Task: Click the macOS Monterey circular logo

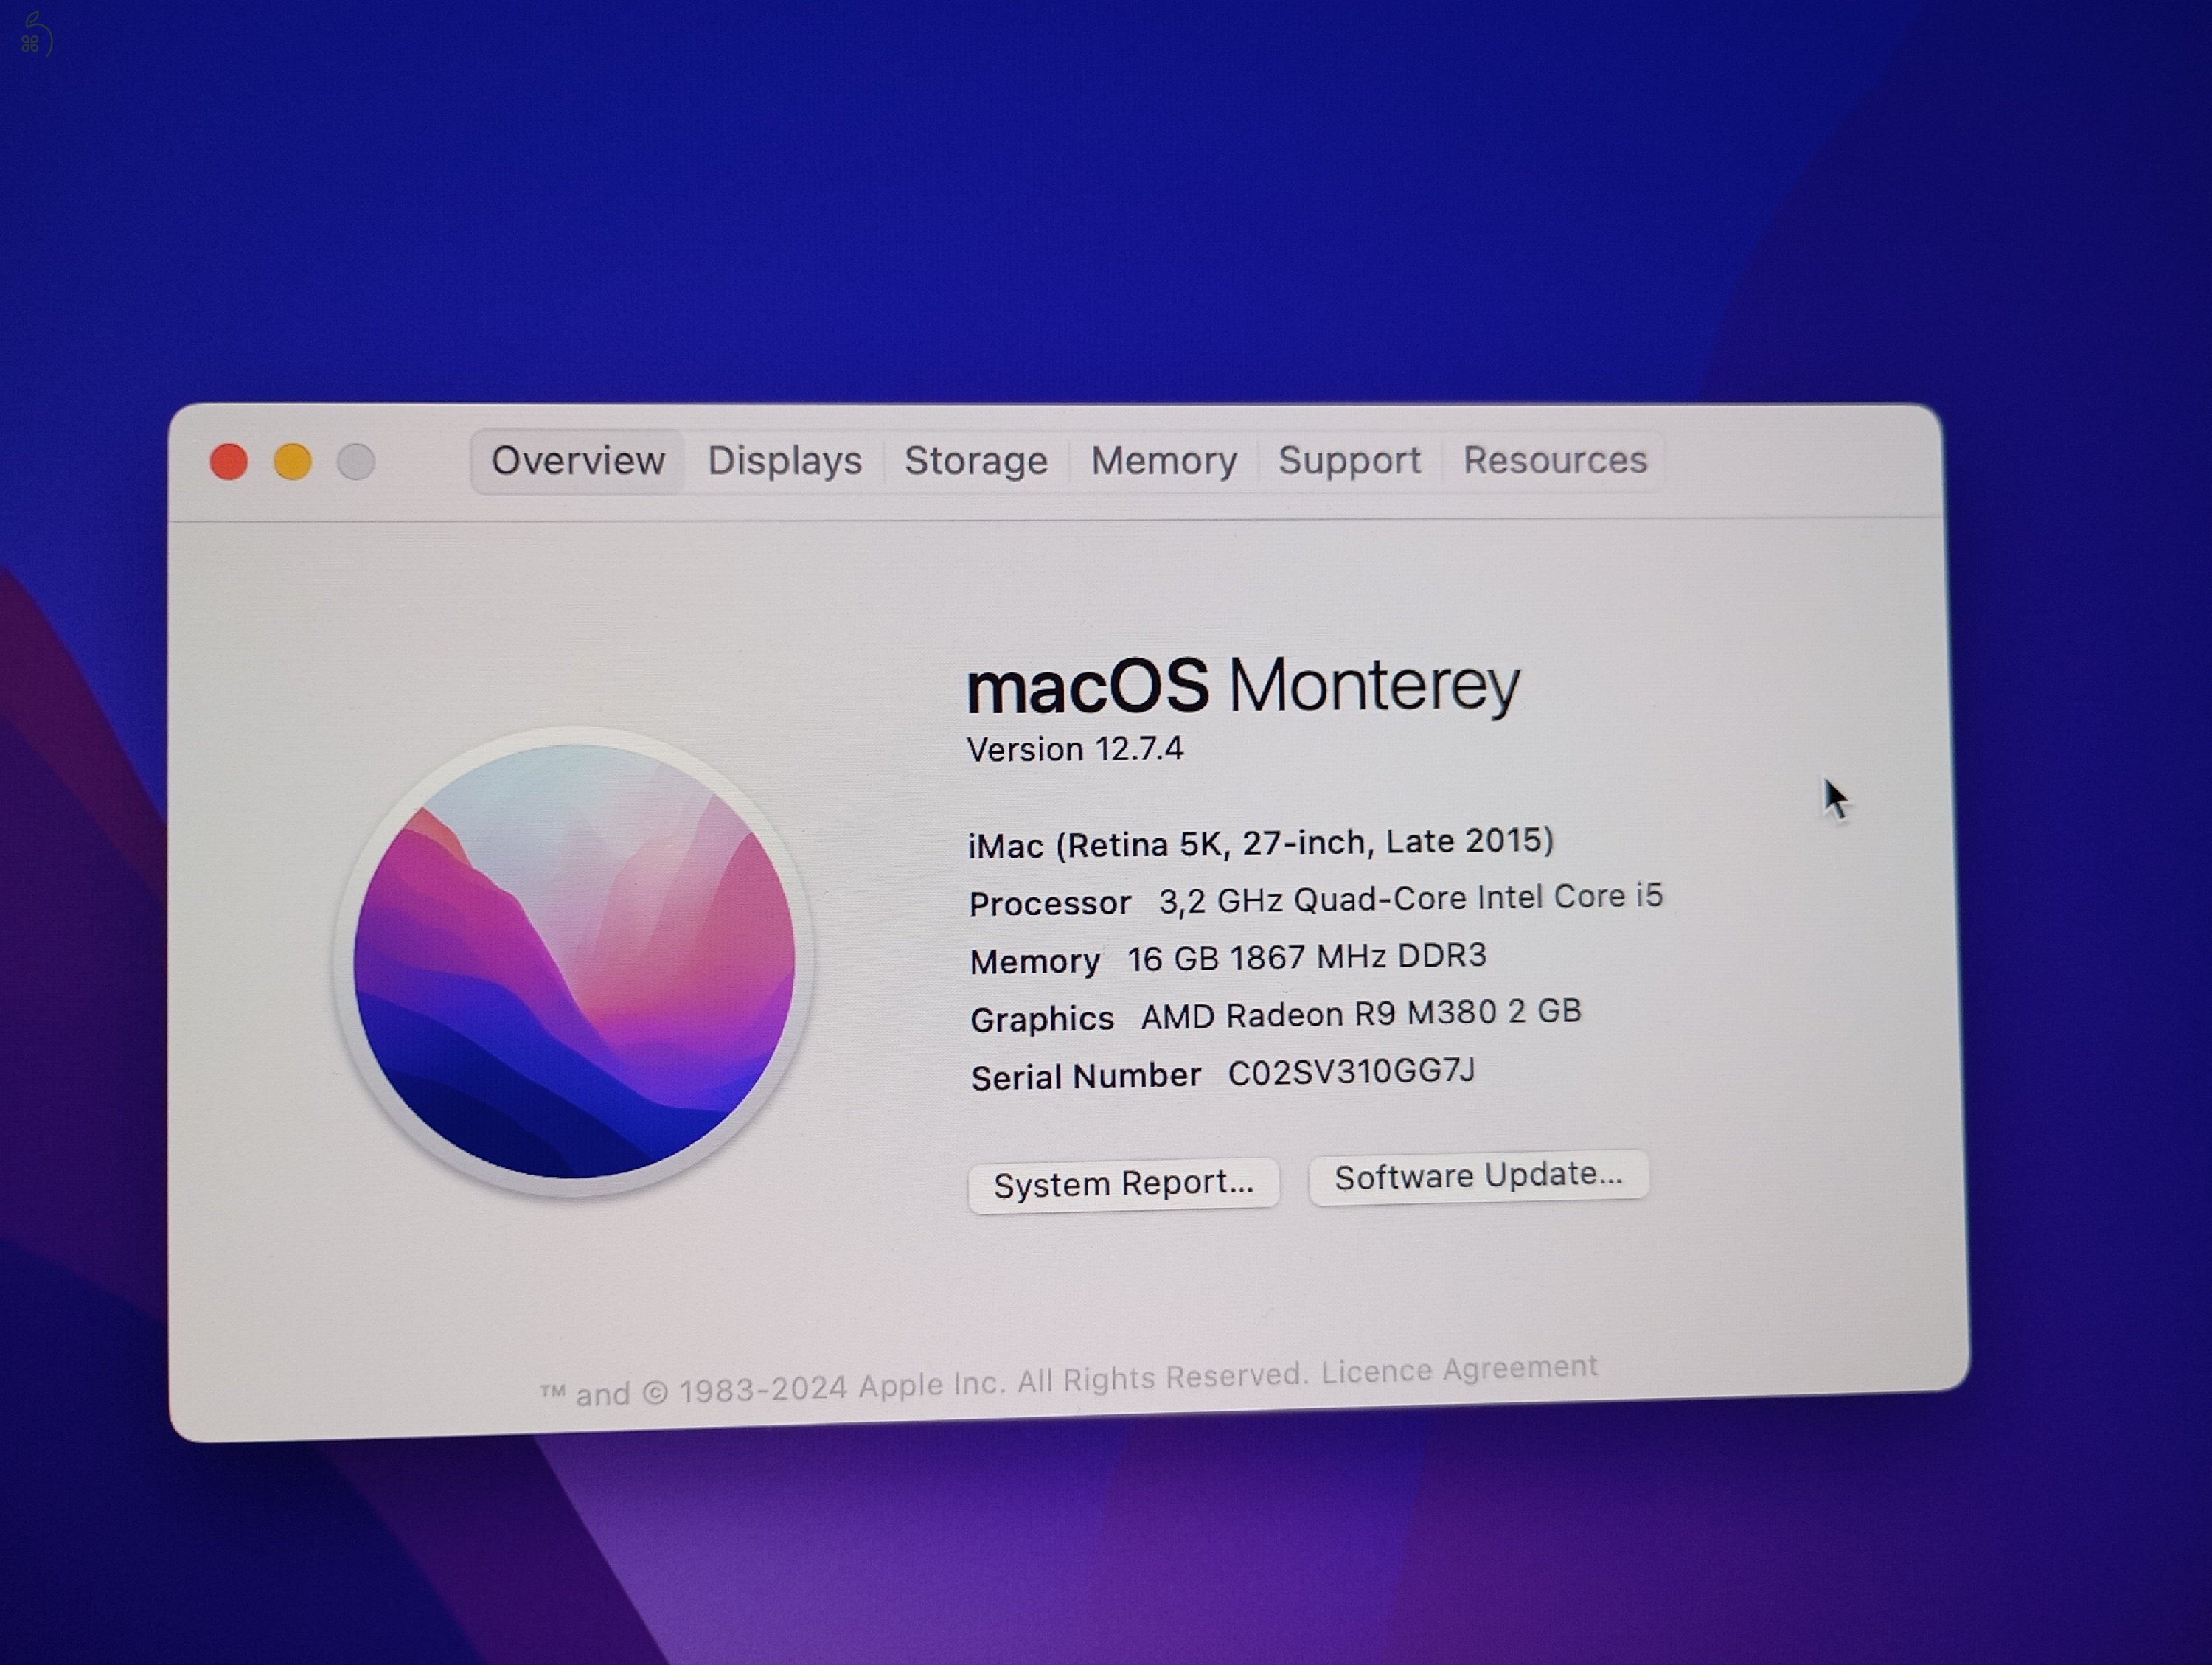Action: pyautogui.click(x=574, y=961)
